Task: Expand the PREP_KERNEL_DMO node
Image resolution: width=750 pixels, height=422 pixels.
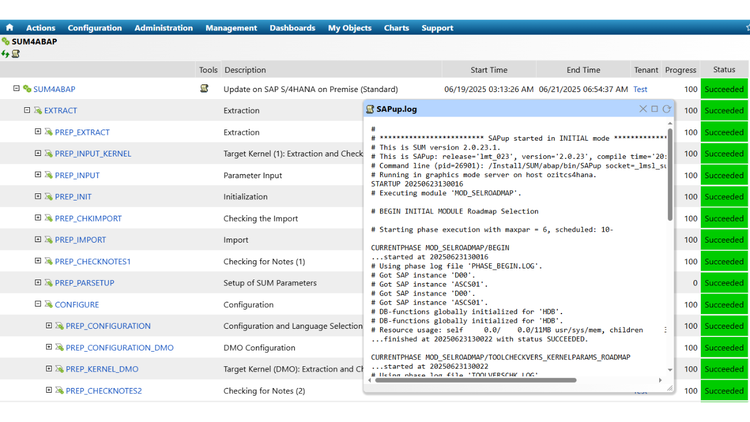Action: [49, 368]
